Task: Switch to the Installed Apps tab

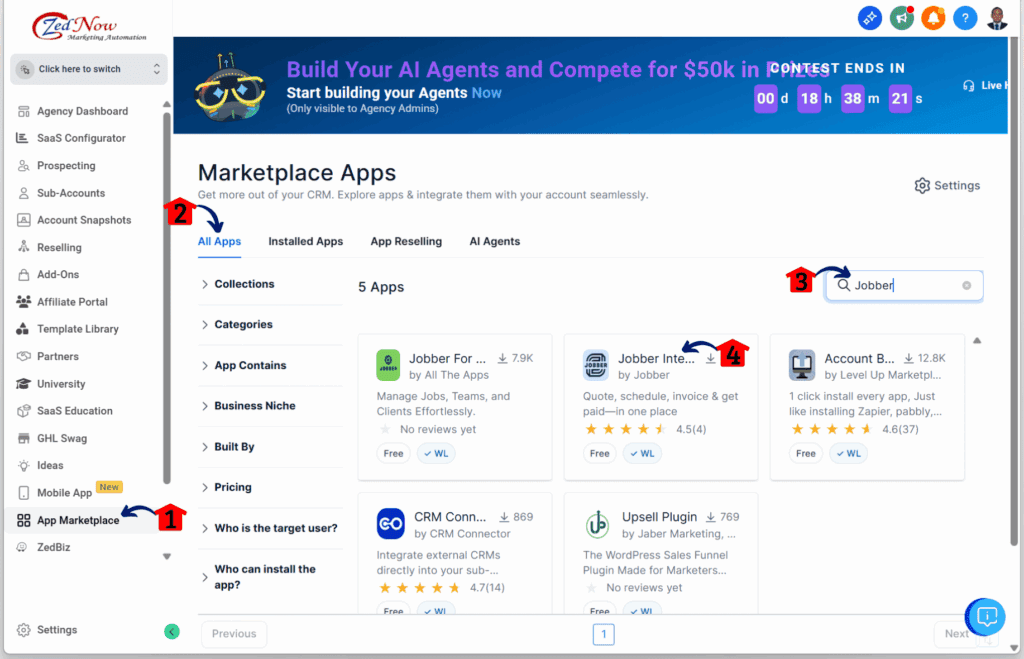Action: (x=305, y=241)
